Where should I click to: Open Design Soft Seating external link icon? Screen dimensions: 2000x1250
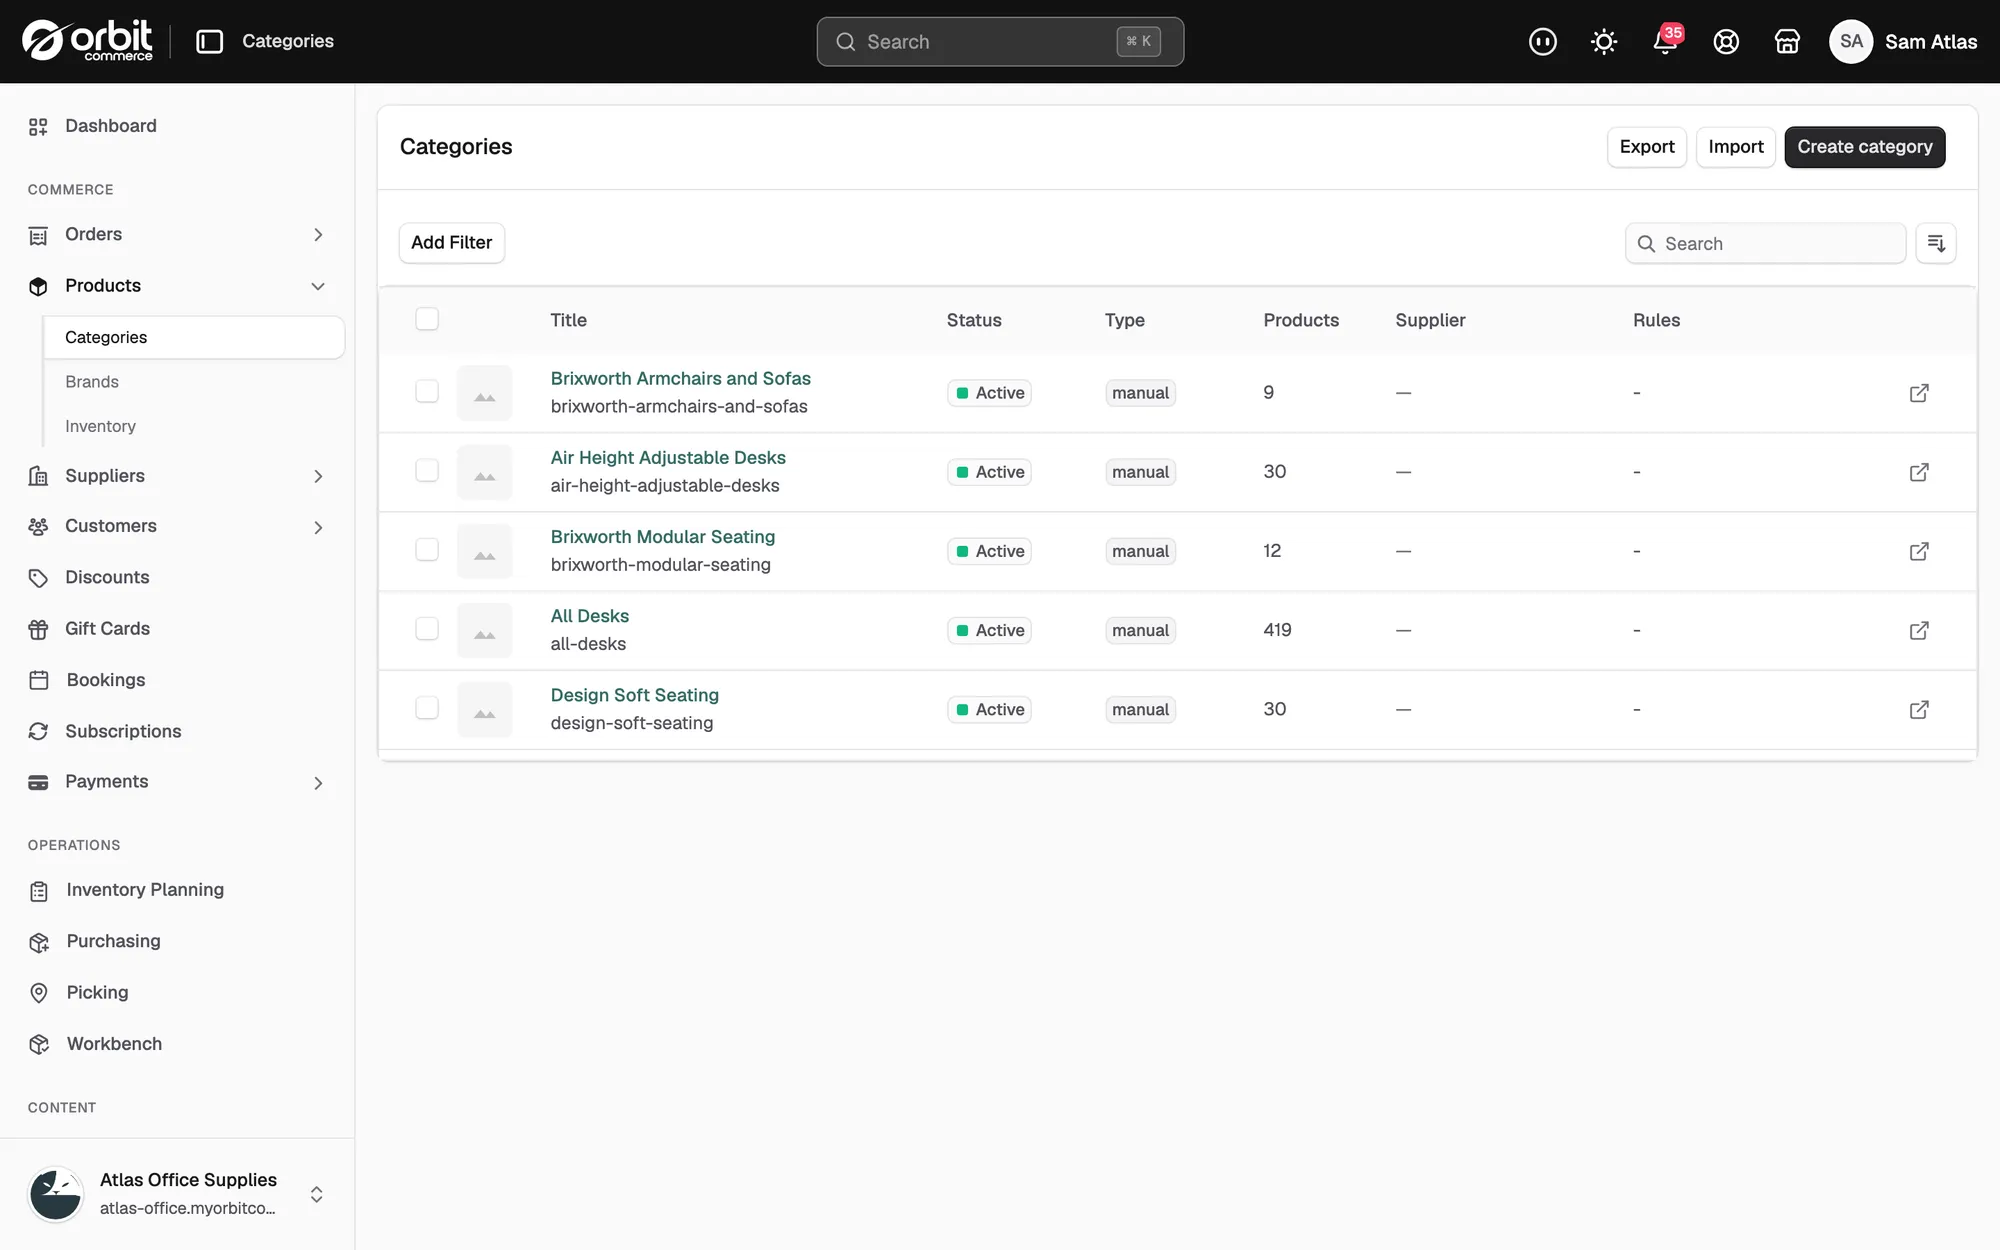pyautogui.click(x=1919, y=709)
